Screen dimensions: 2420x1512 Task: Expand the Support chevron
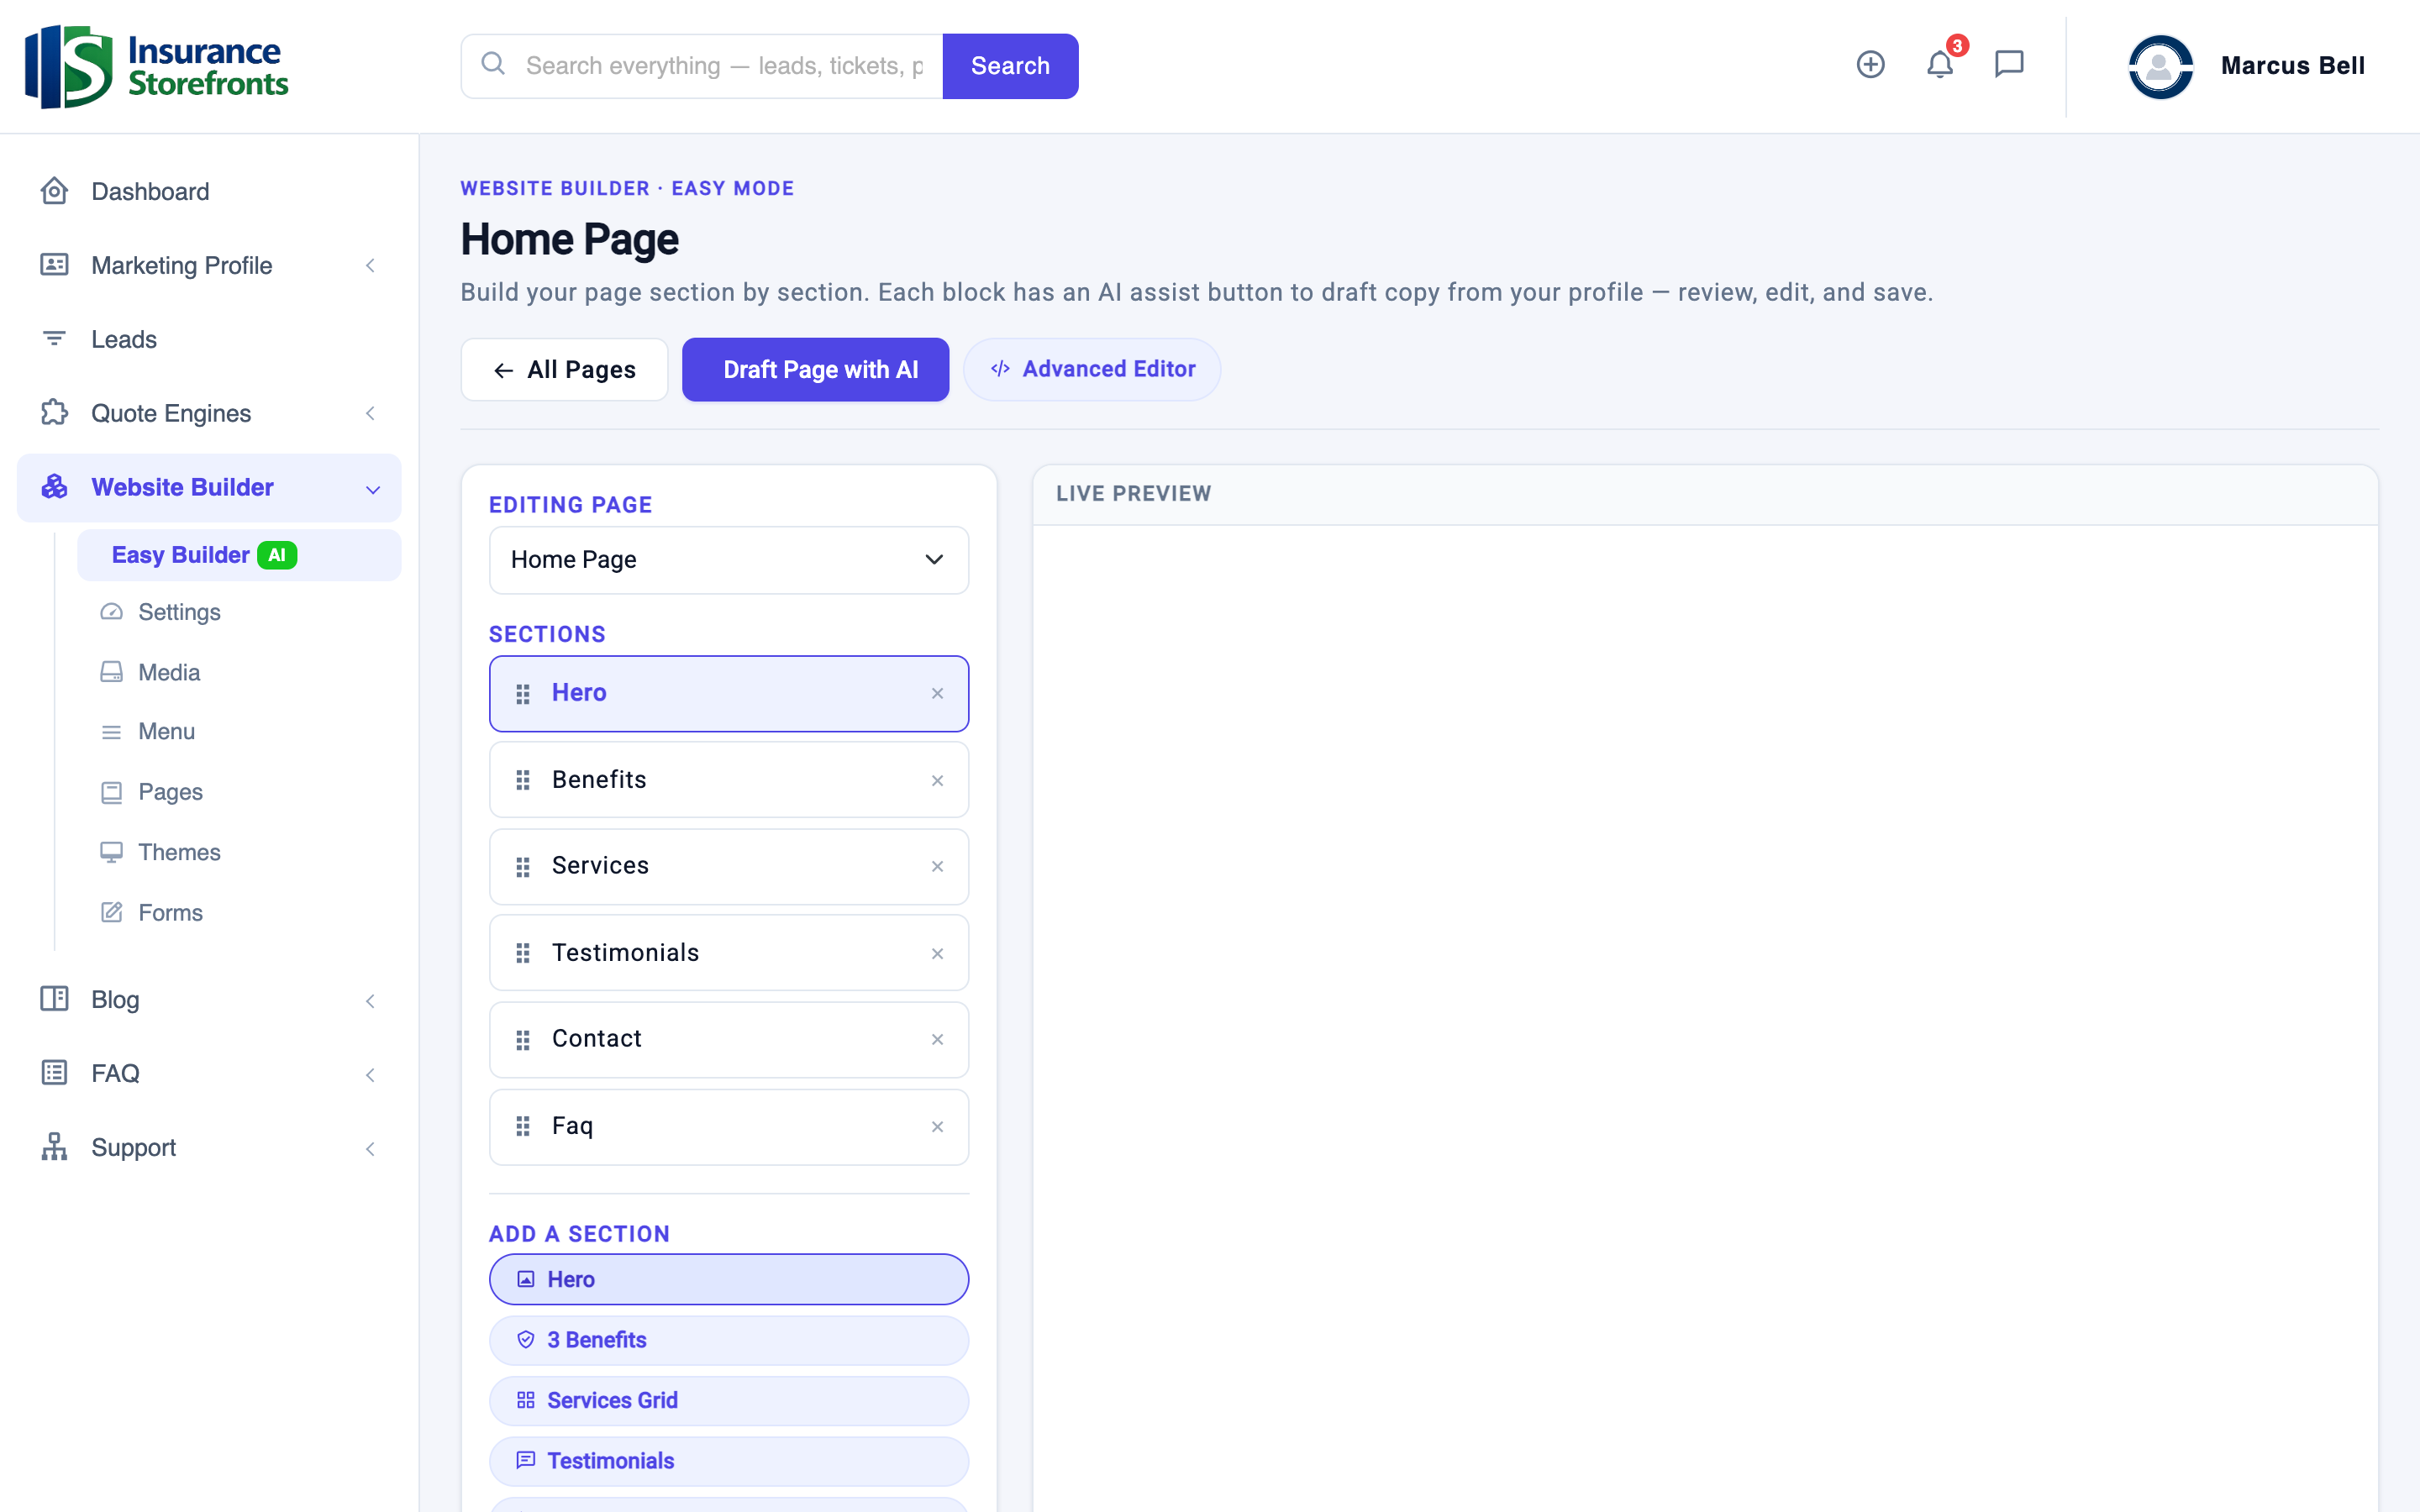371,1149
